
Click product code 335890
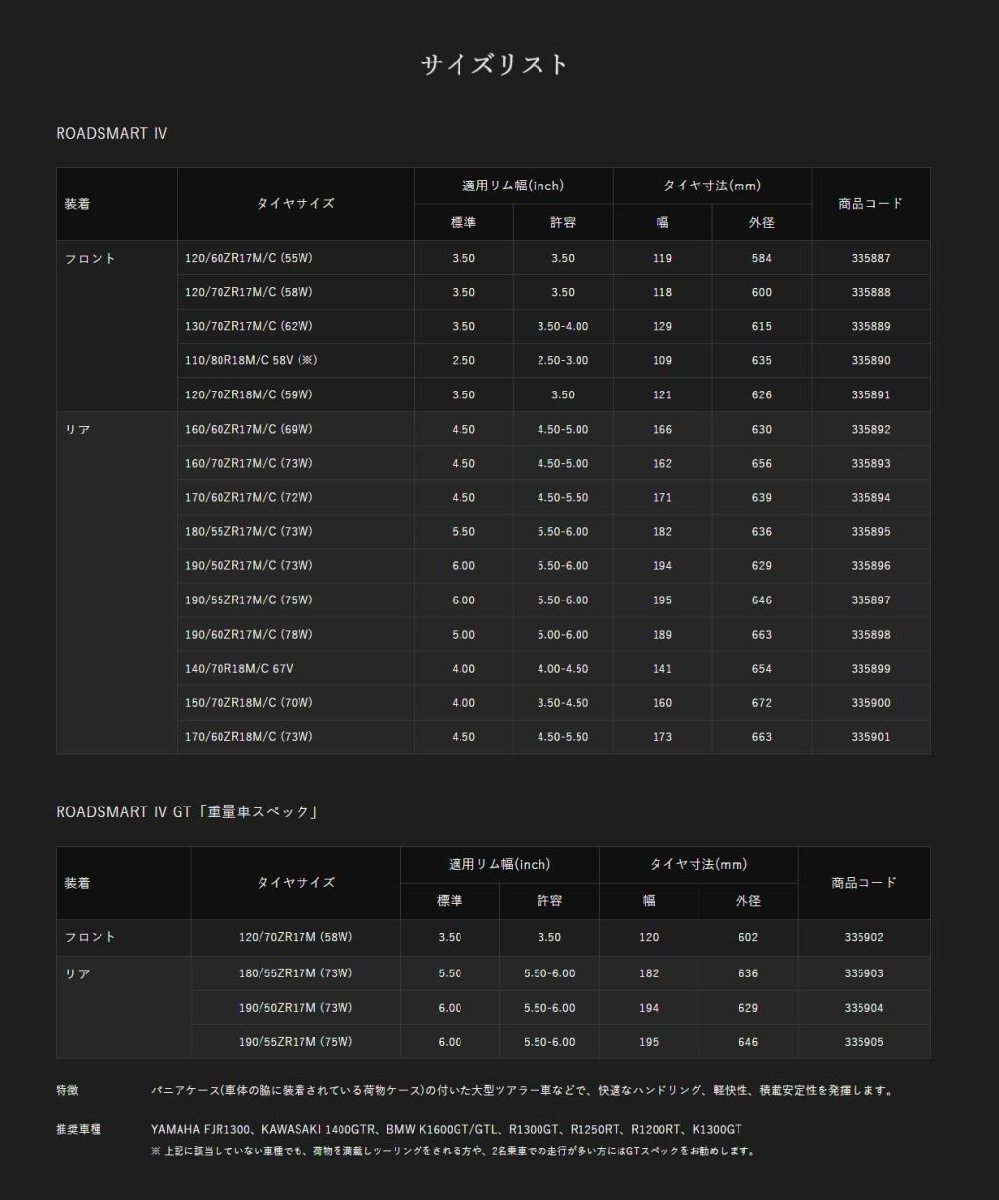coord(871,360)
